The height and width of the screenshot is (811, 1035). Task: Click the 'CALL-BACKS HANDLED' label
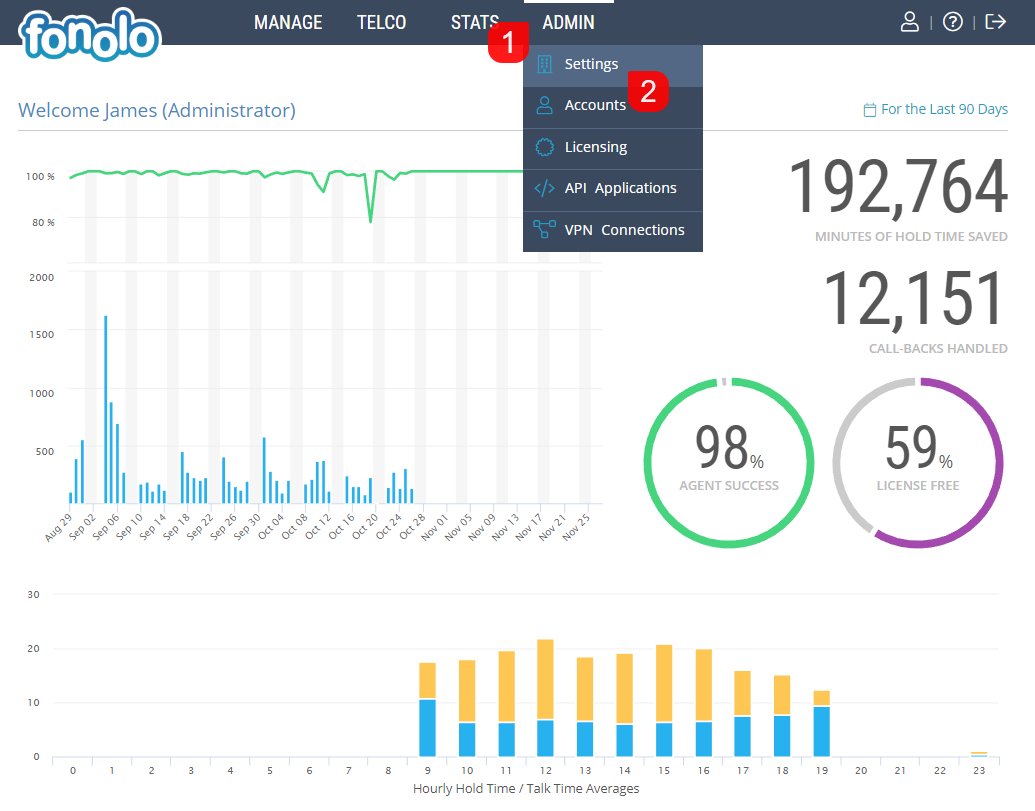pos(938,349)
